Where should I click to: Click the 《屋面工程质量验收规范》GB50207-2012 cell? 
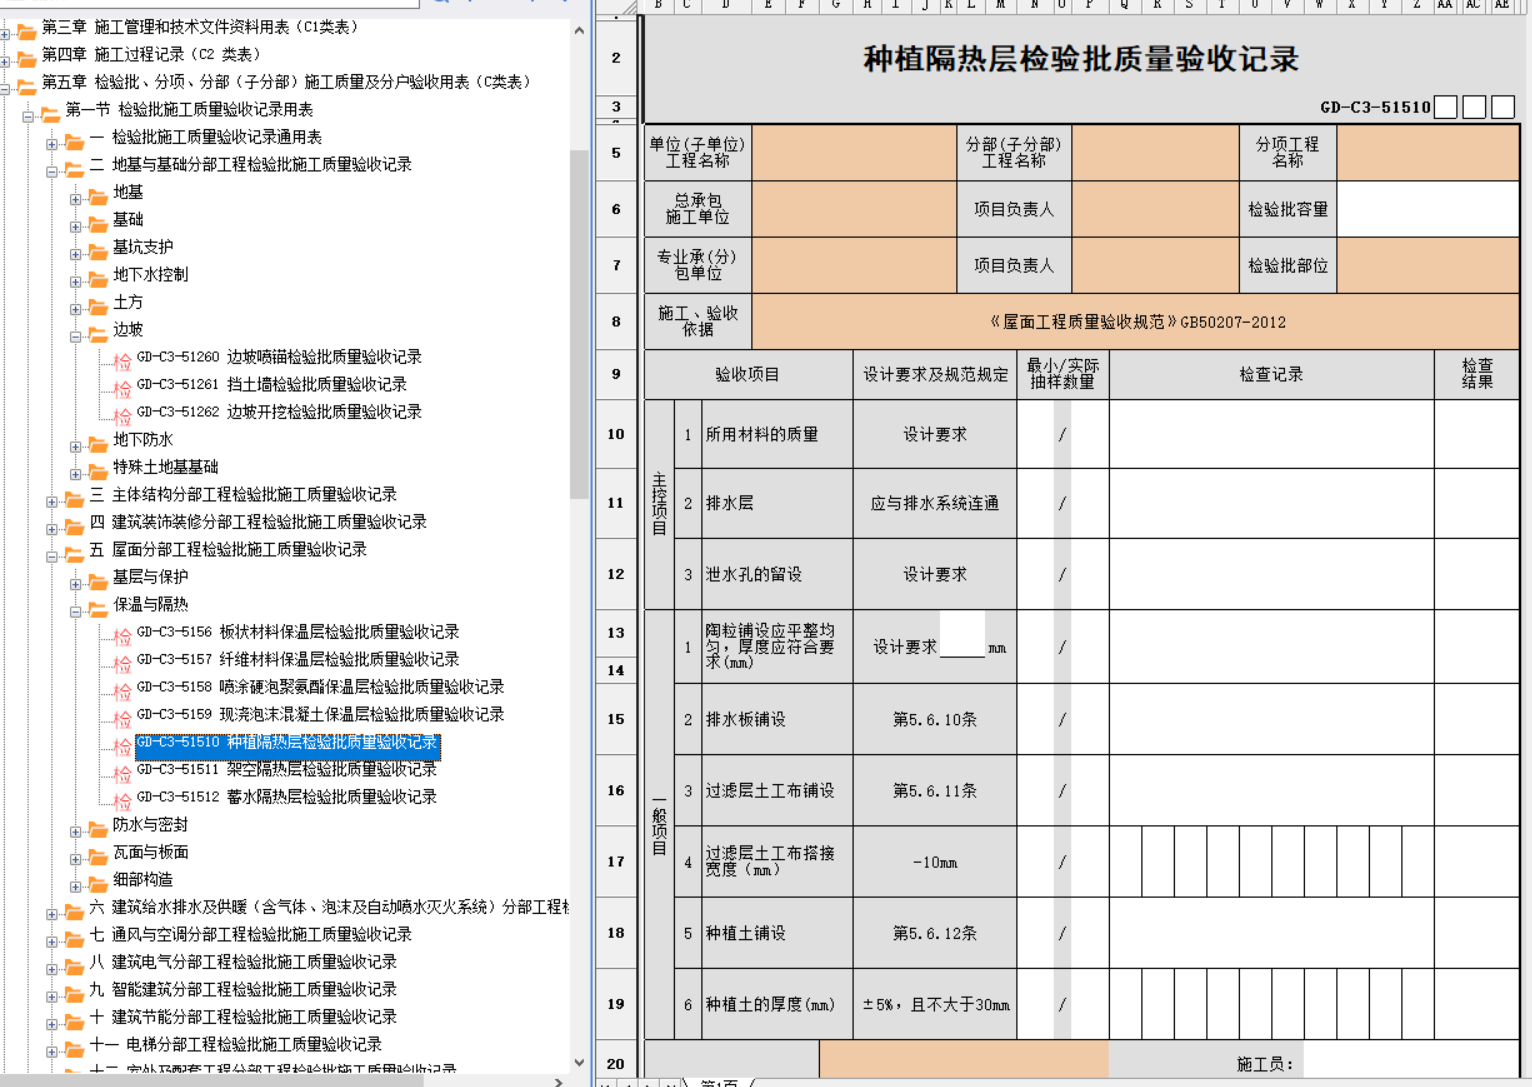point(1135,322)
